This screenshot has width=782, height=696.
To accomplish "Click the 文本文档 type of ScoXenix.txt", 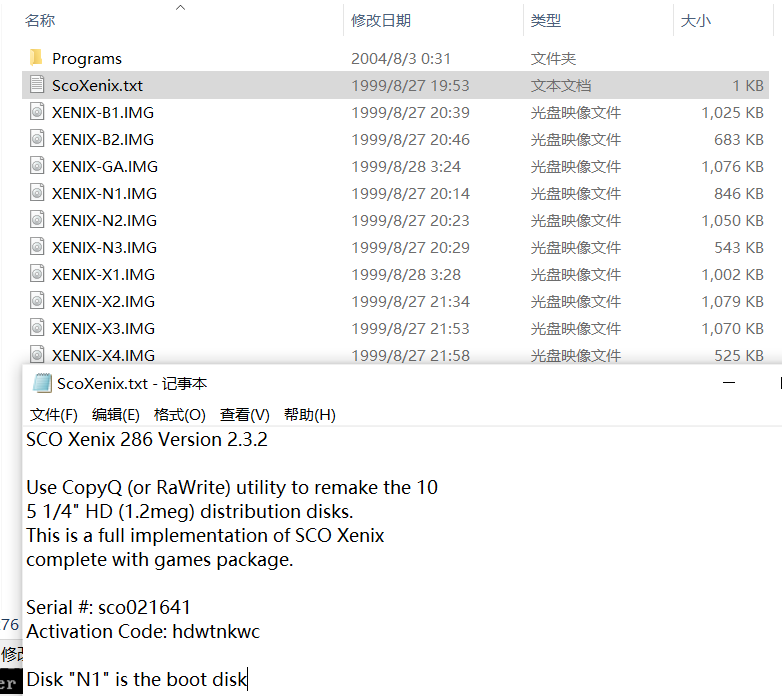I will [x=561, y=85].
